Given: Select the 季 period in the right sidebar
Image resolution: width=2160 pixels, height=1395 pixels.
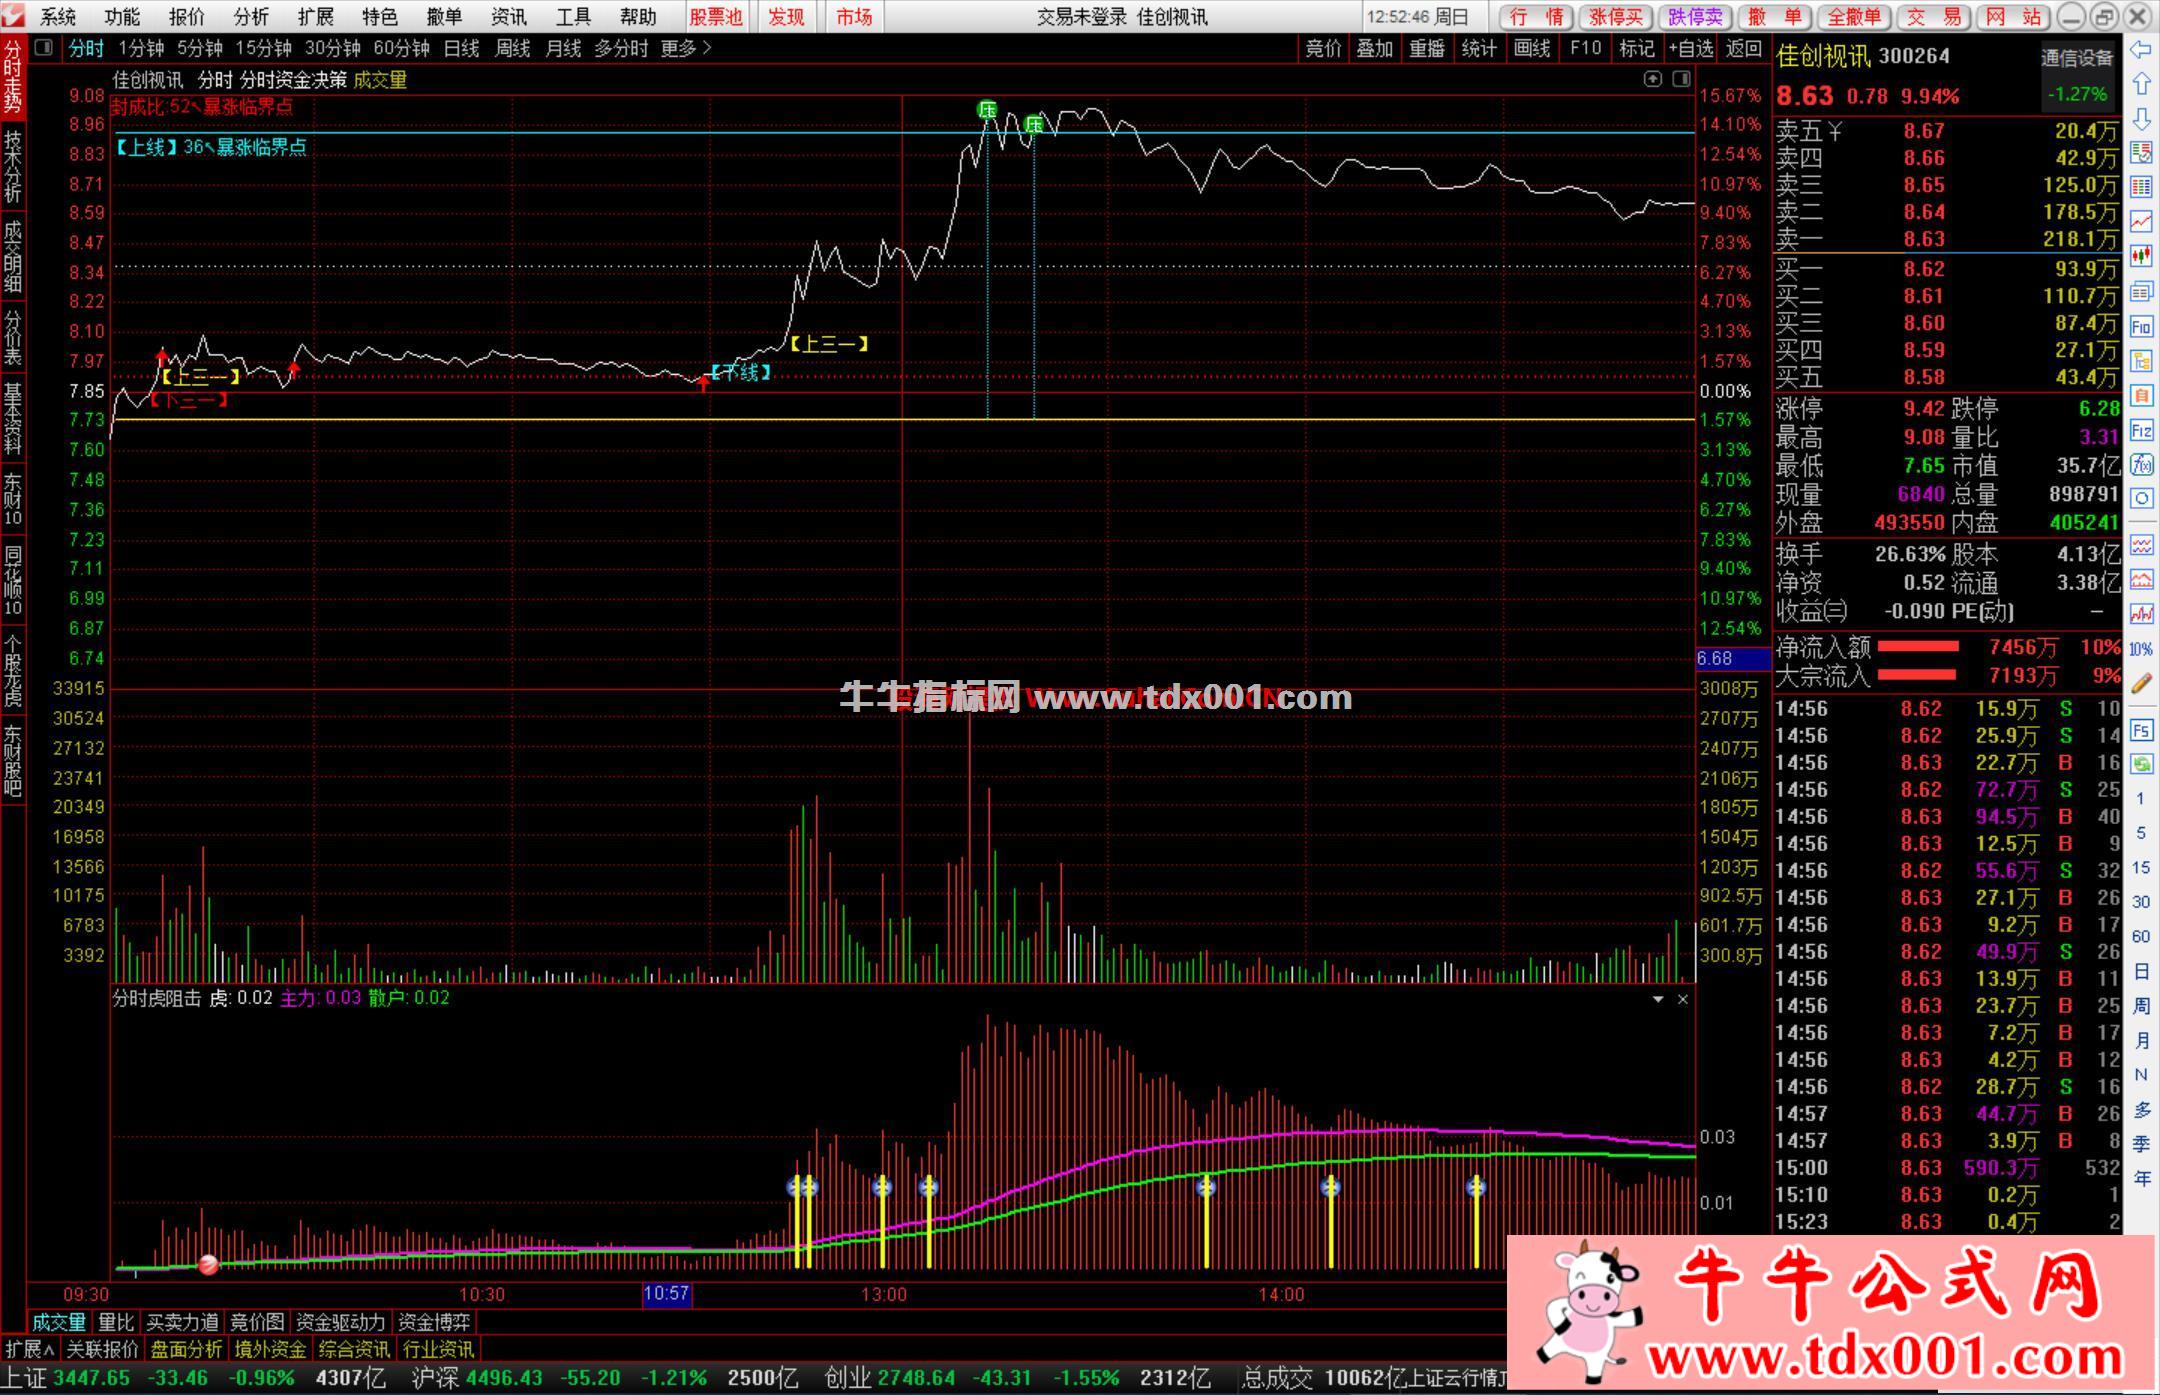Looking at the screenshot, I should 2141,1143.
